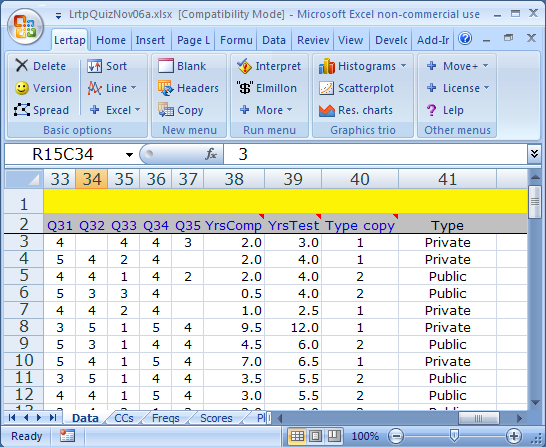This screenshot has width=546, height=447.
Task: Click the Res. charts icon
Action: (x=327, y=110)
